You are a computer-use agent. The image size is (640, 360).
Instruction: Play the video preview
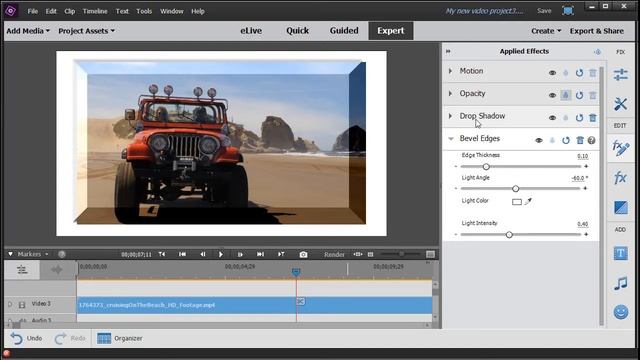pyautogui.click(x=221, y=254)
